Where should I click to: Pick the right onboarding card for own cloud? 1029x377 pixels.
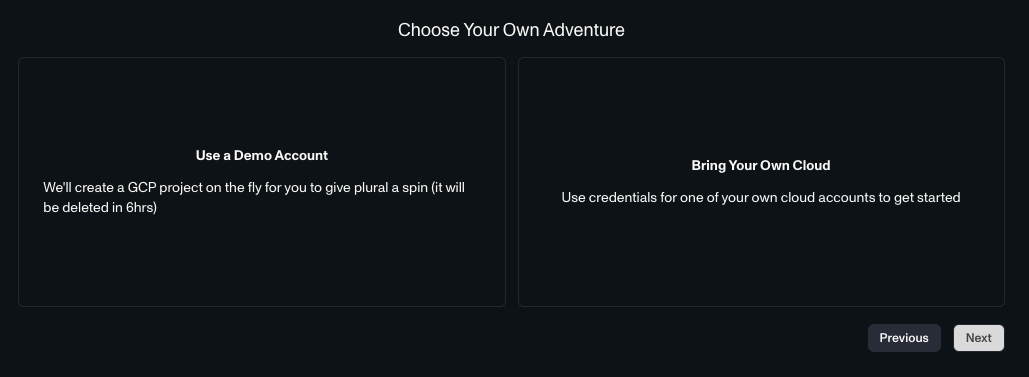pos(761,181)
